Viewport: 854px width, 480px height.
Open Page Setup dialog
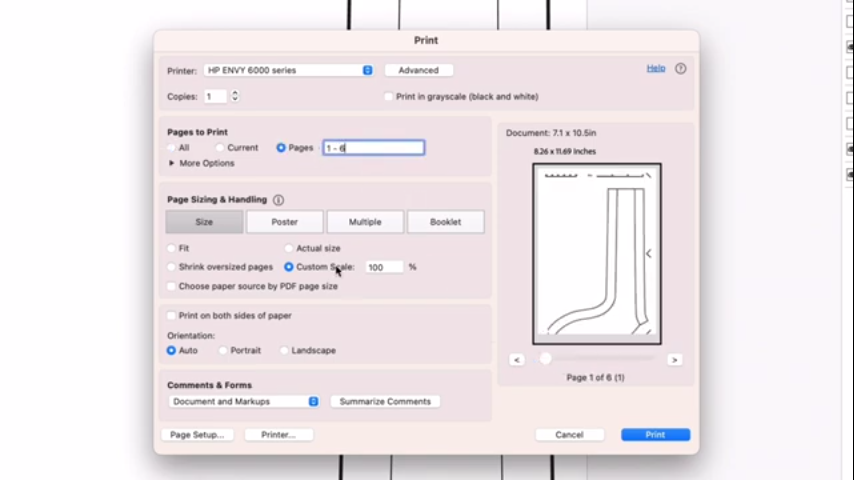(x=197, y=435)
